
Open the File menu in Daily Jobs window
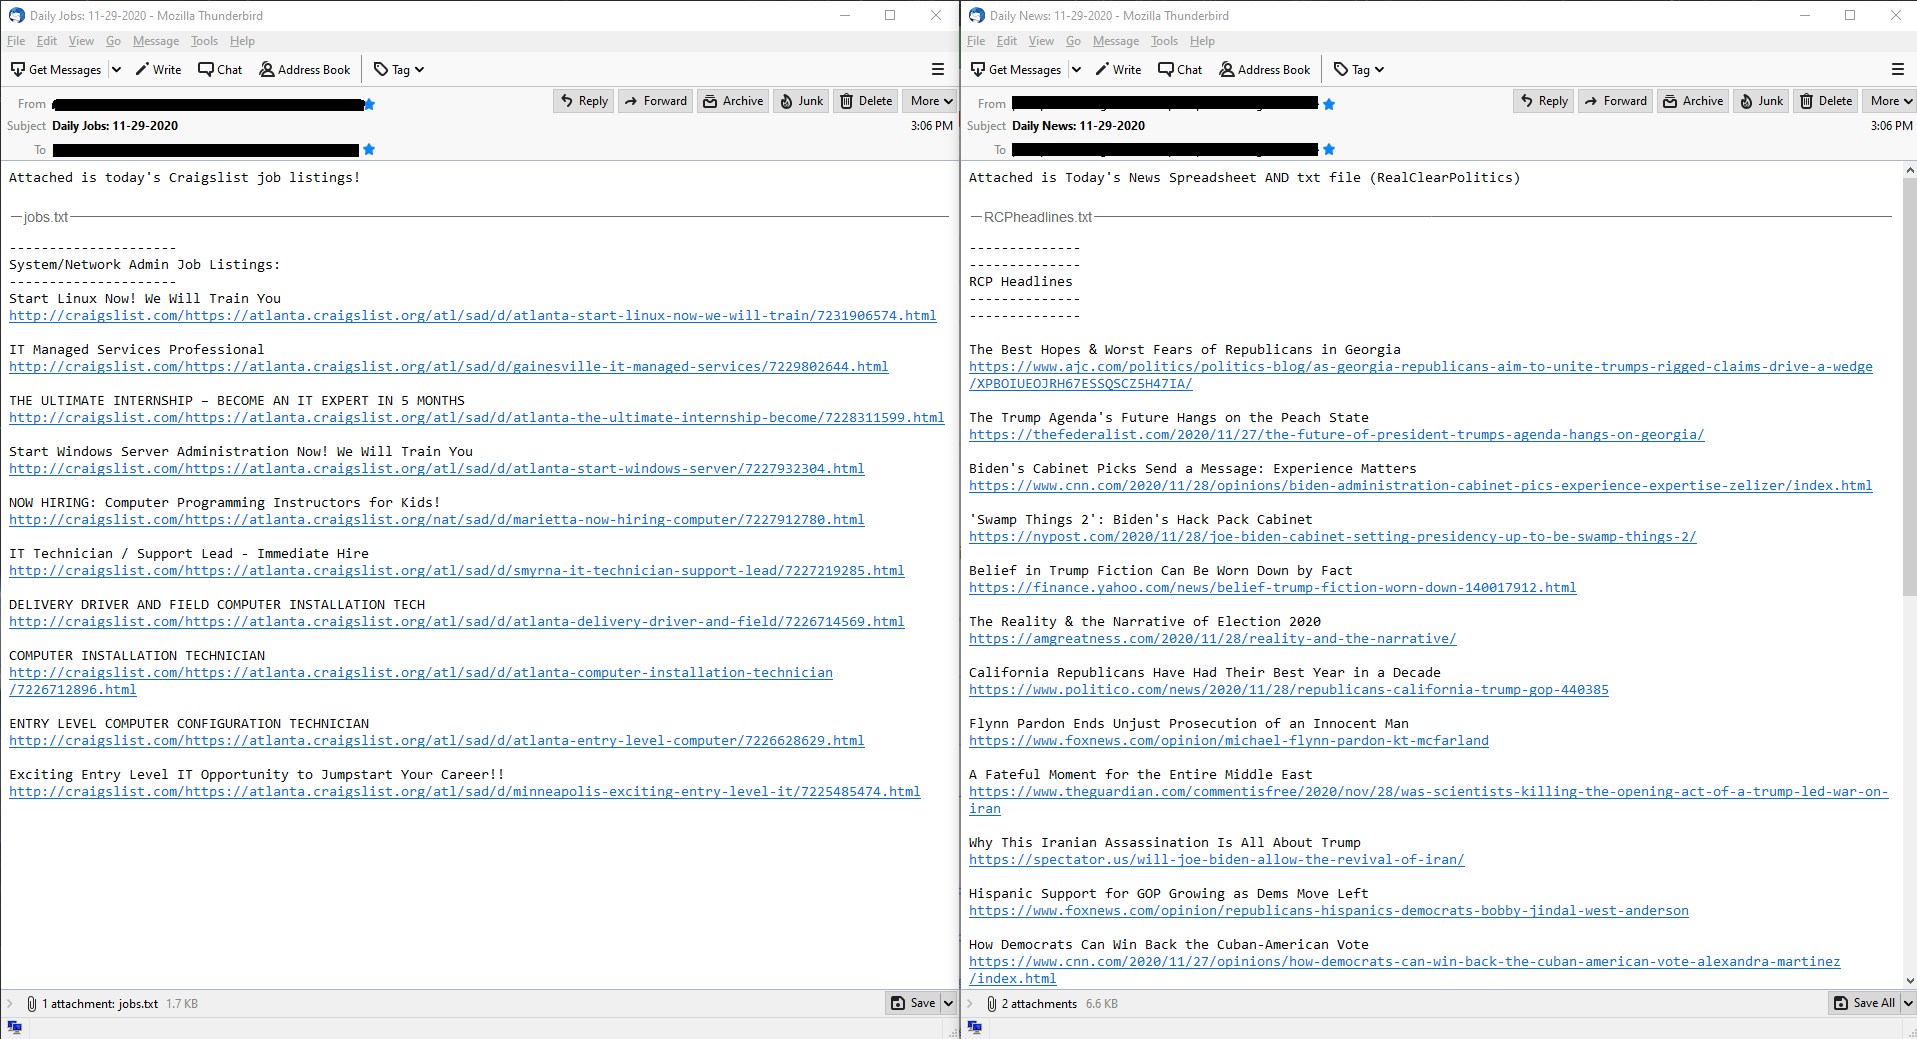[16, 41]
